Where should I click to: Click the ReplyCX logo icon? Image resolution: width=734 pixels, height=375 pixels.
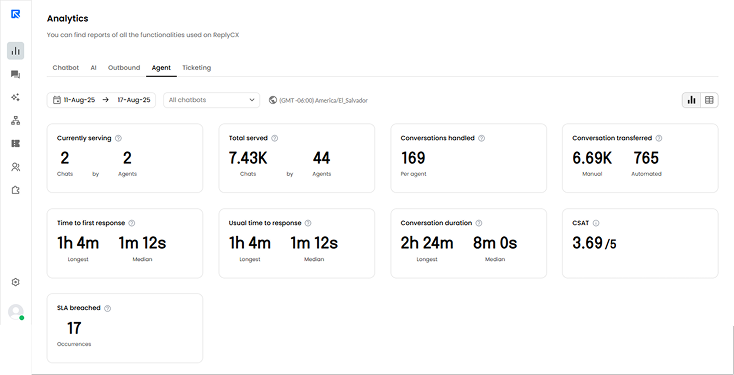click(15, 14)
